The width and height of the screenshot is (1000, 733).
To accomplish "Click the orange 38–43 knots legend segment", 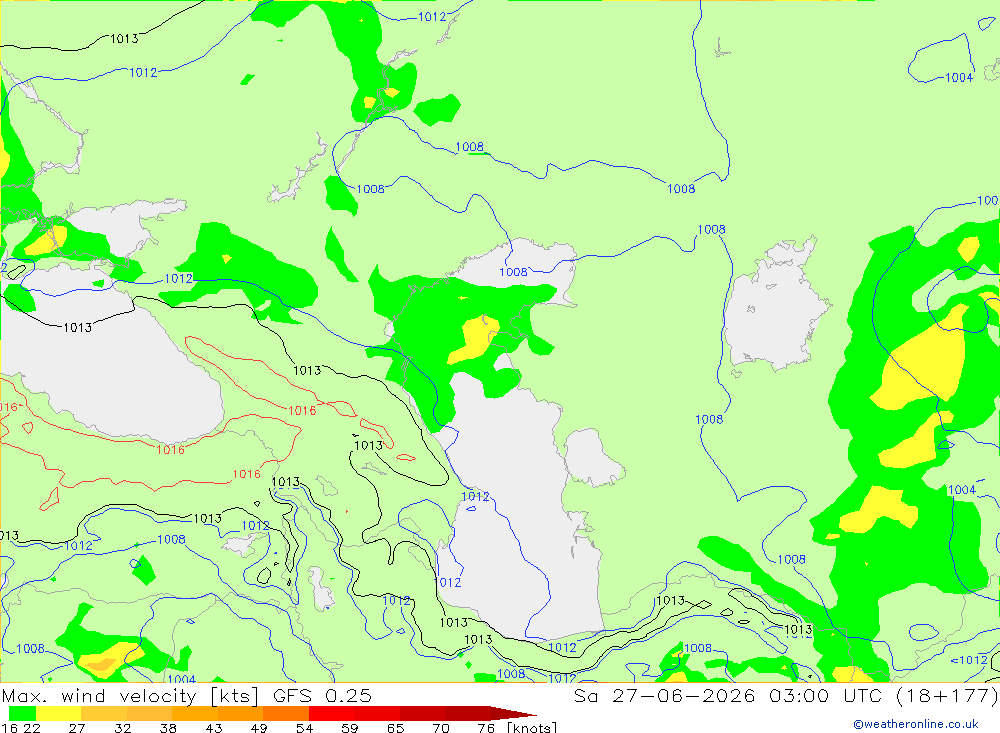I will (195, 713).
